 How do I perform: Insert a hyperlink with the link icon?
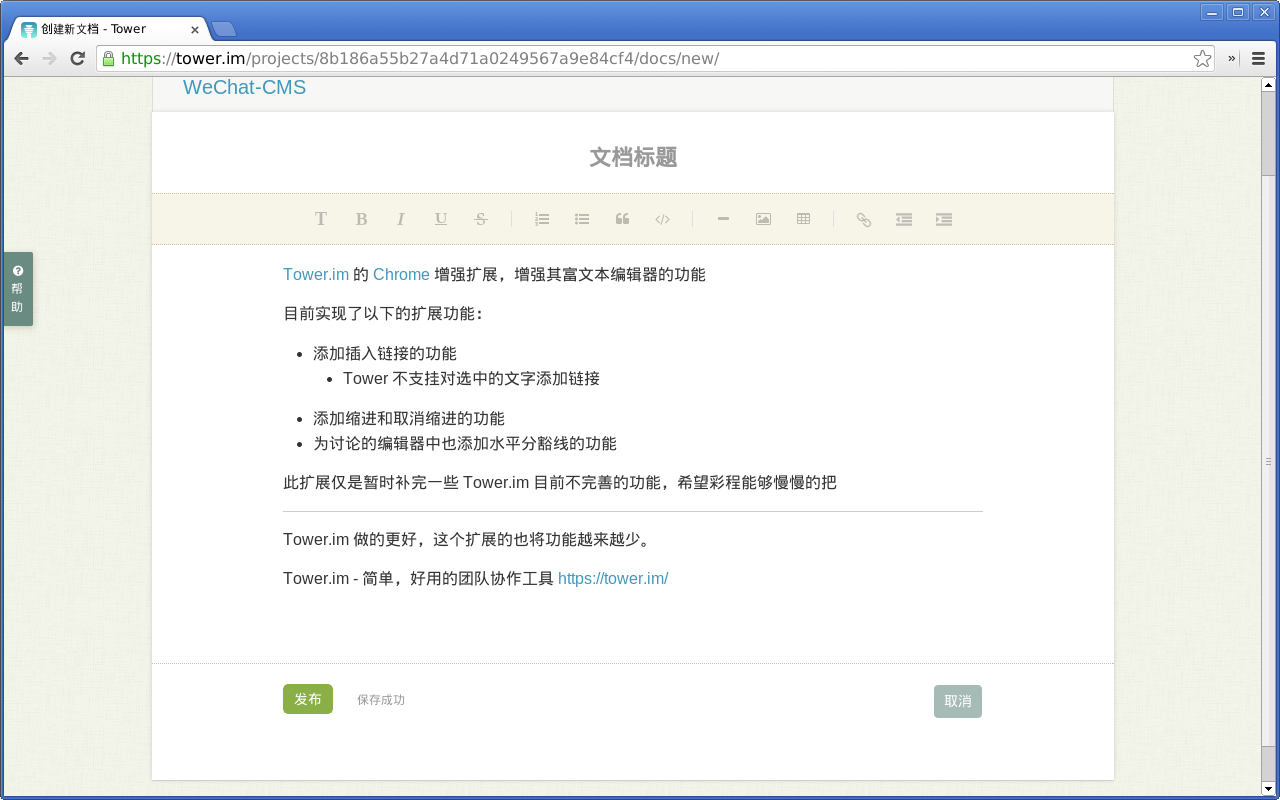coord(864,219)
